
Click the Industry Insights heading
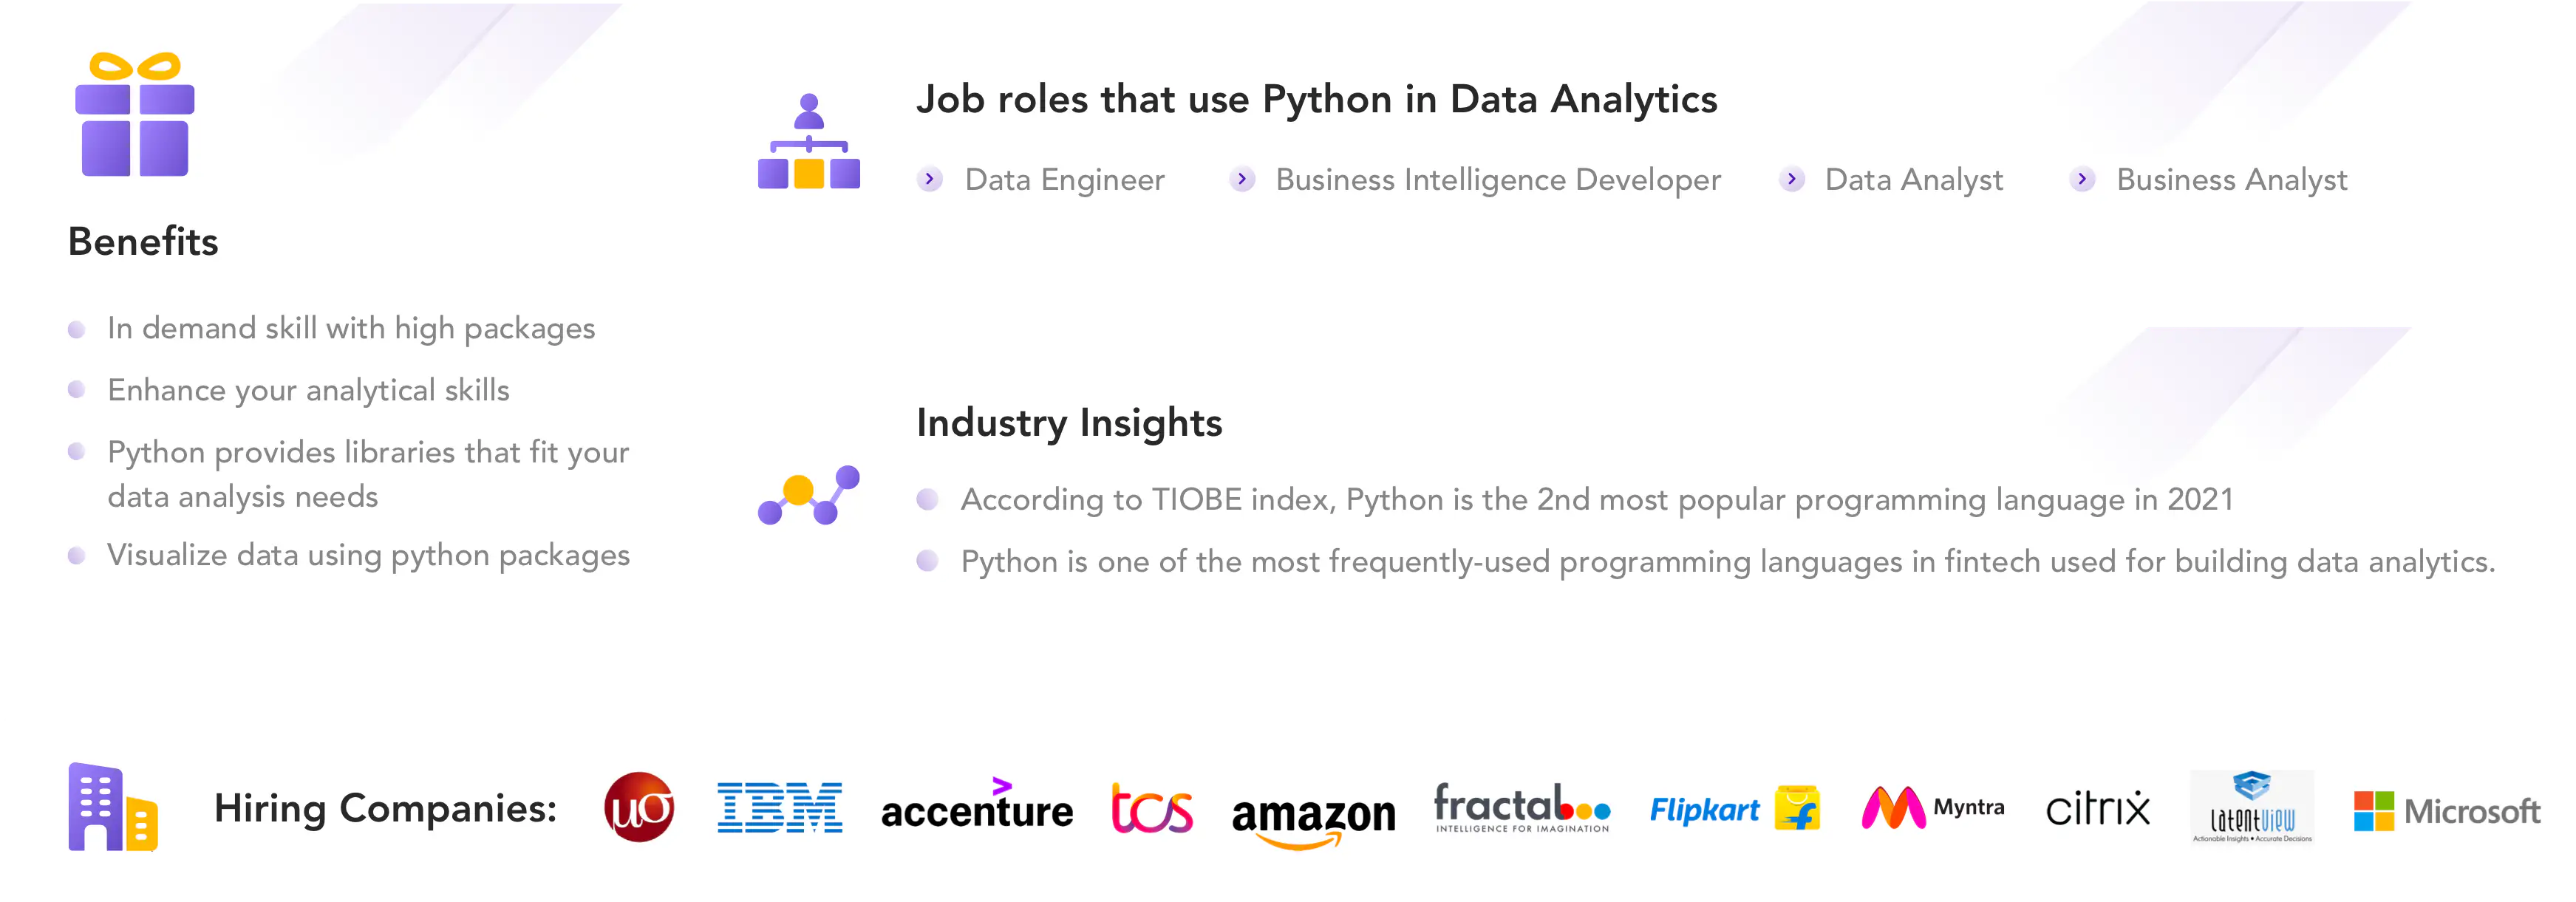(1069, 423)
